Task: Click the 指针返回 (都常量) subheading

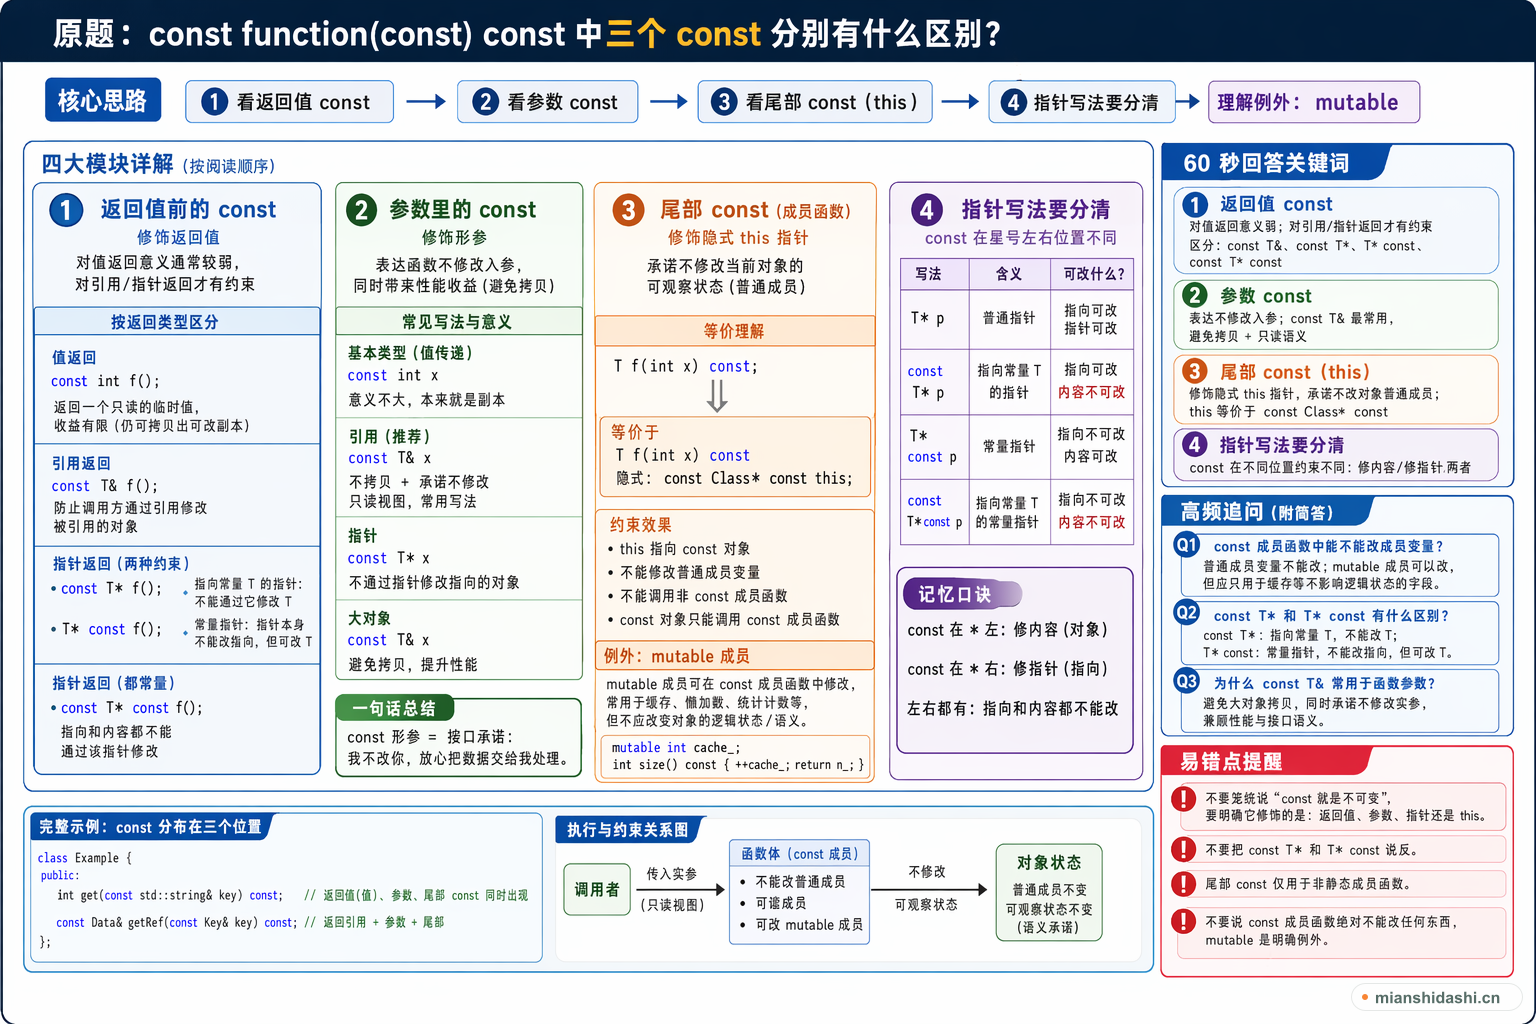Action: [114, 683]
